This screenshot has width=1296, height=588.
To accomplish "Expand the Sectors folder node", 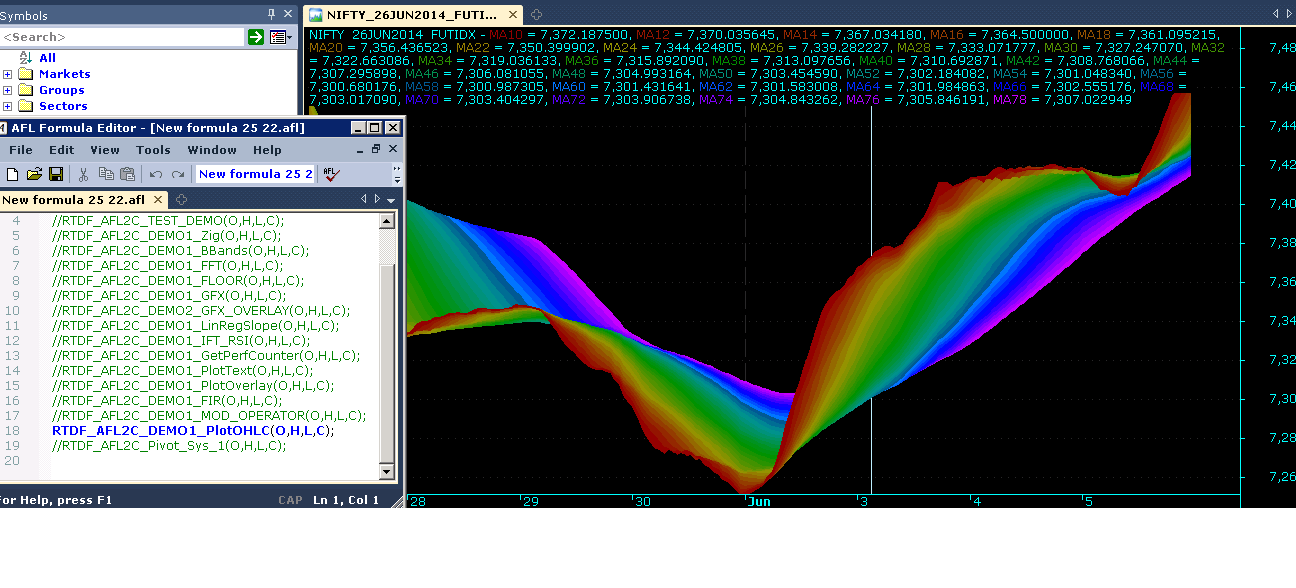I will click(8, 106).
